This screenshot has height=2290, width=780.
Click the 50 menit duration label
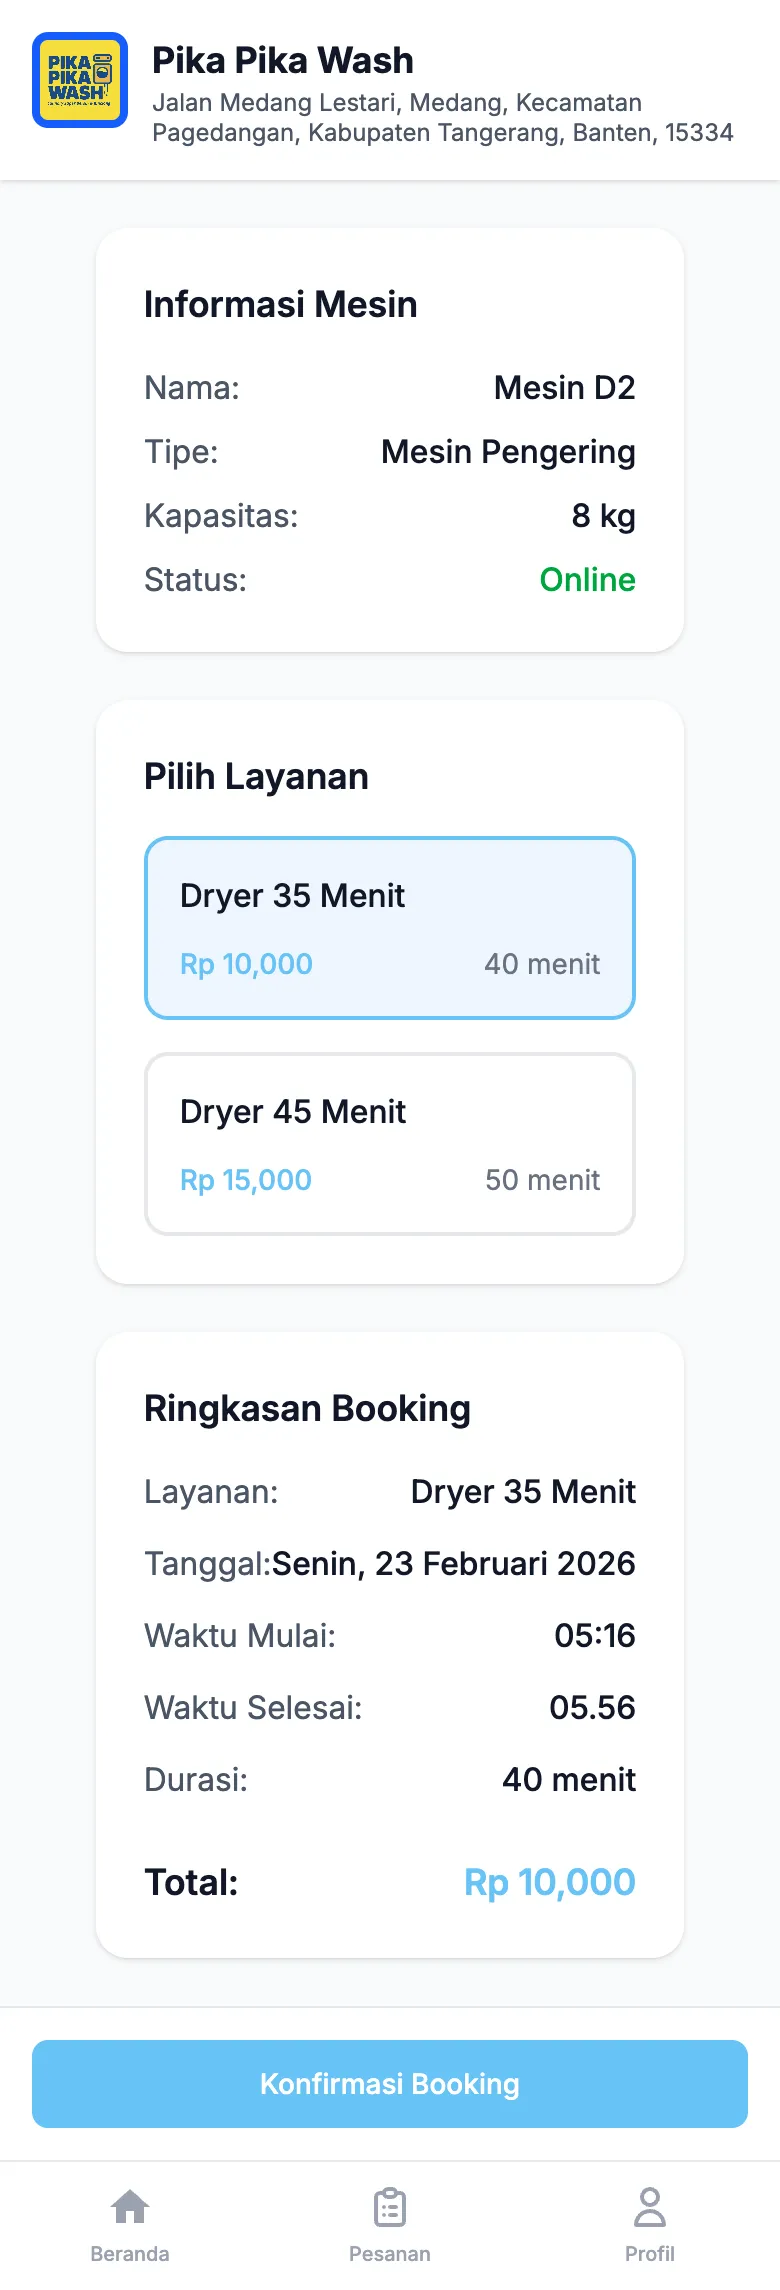[x=543, y=1180]
